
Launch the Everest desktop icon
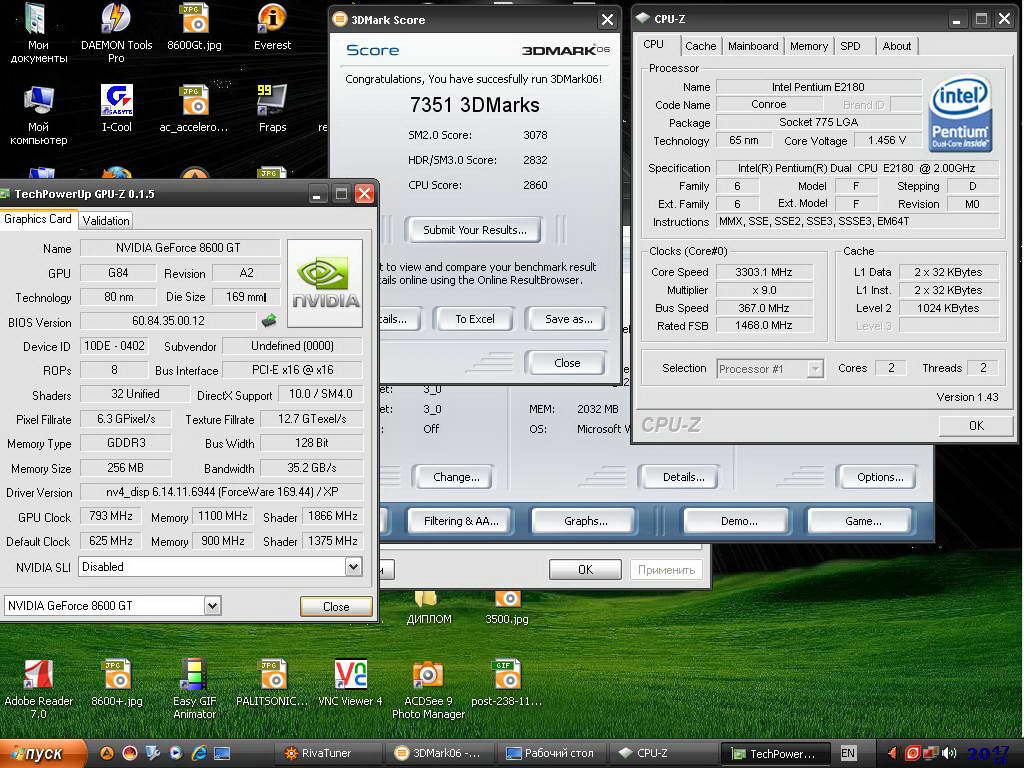(x=272, y=27)
